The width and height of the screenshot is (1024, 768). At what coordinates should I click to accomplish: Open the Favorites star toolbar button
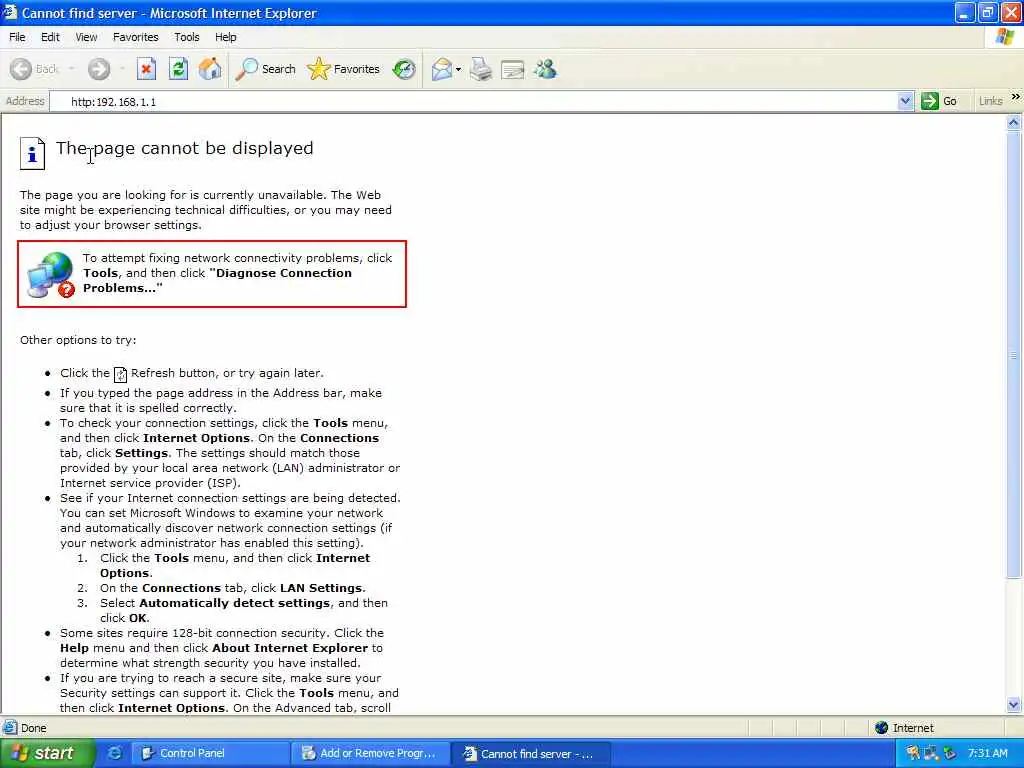[344, 69]
